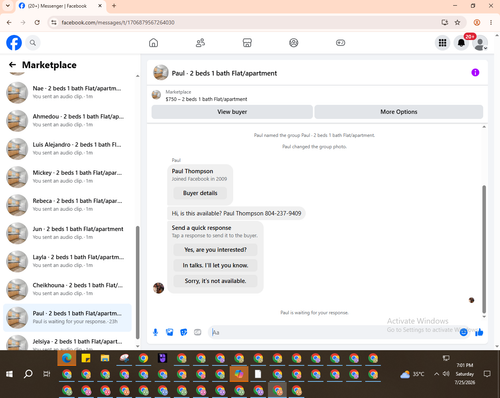Click the chat header group photo

[x=161, y=73]
